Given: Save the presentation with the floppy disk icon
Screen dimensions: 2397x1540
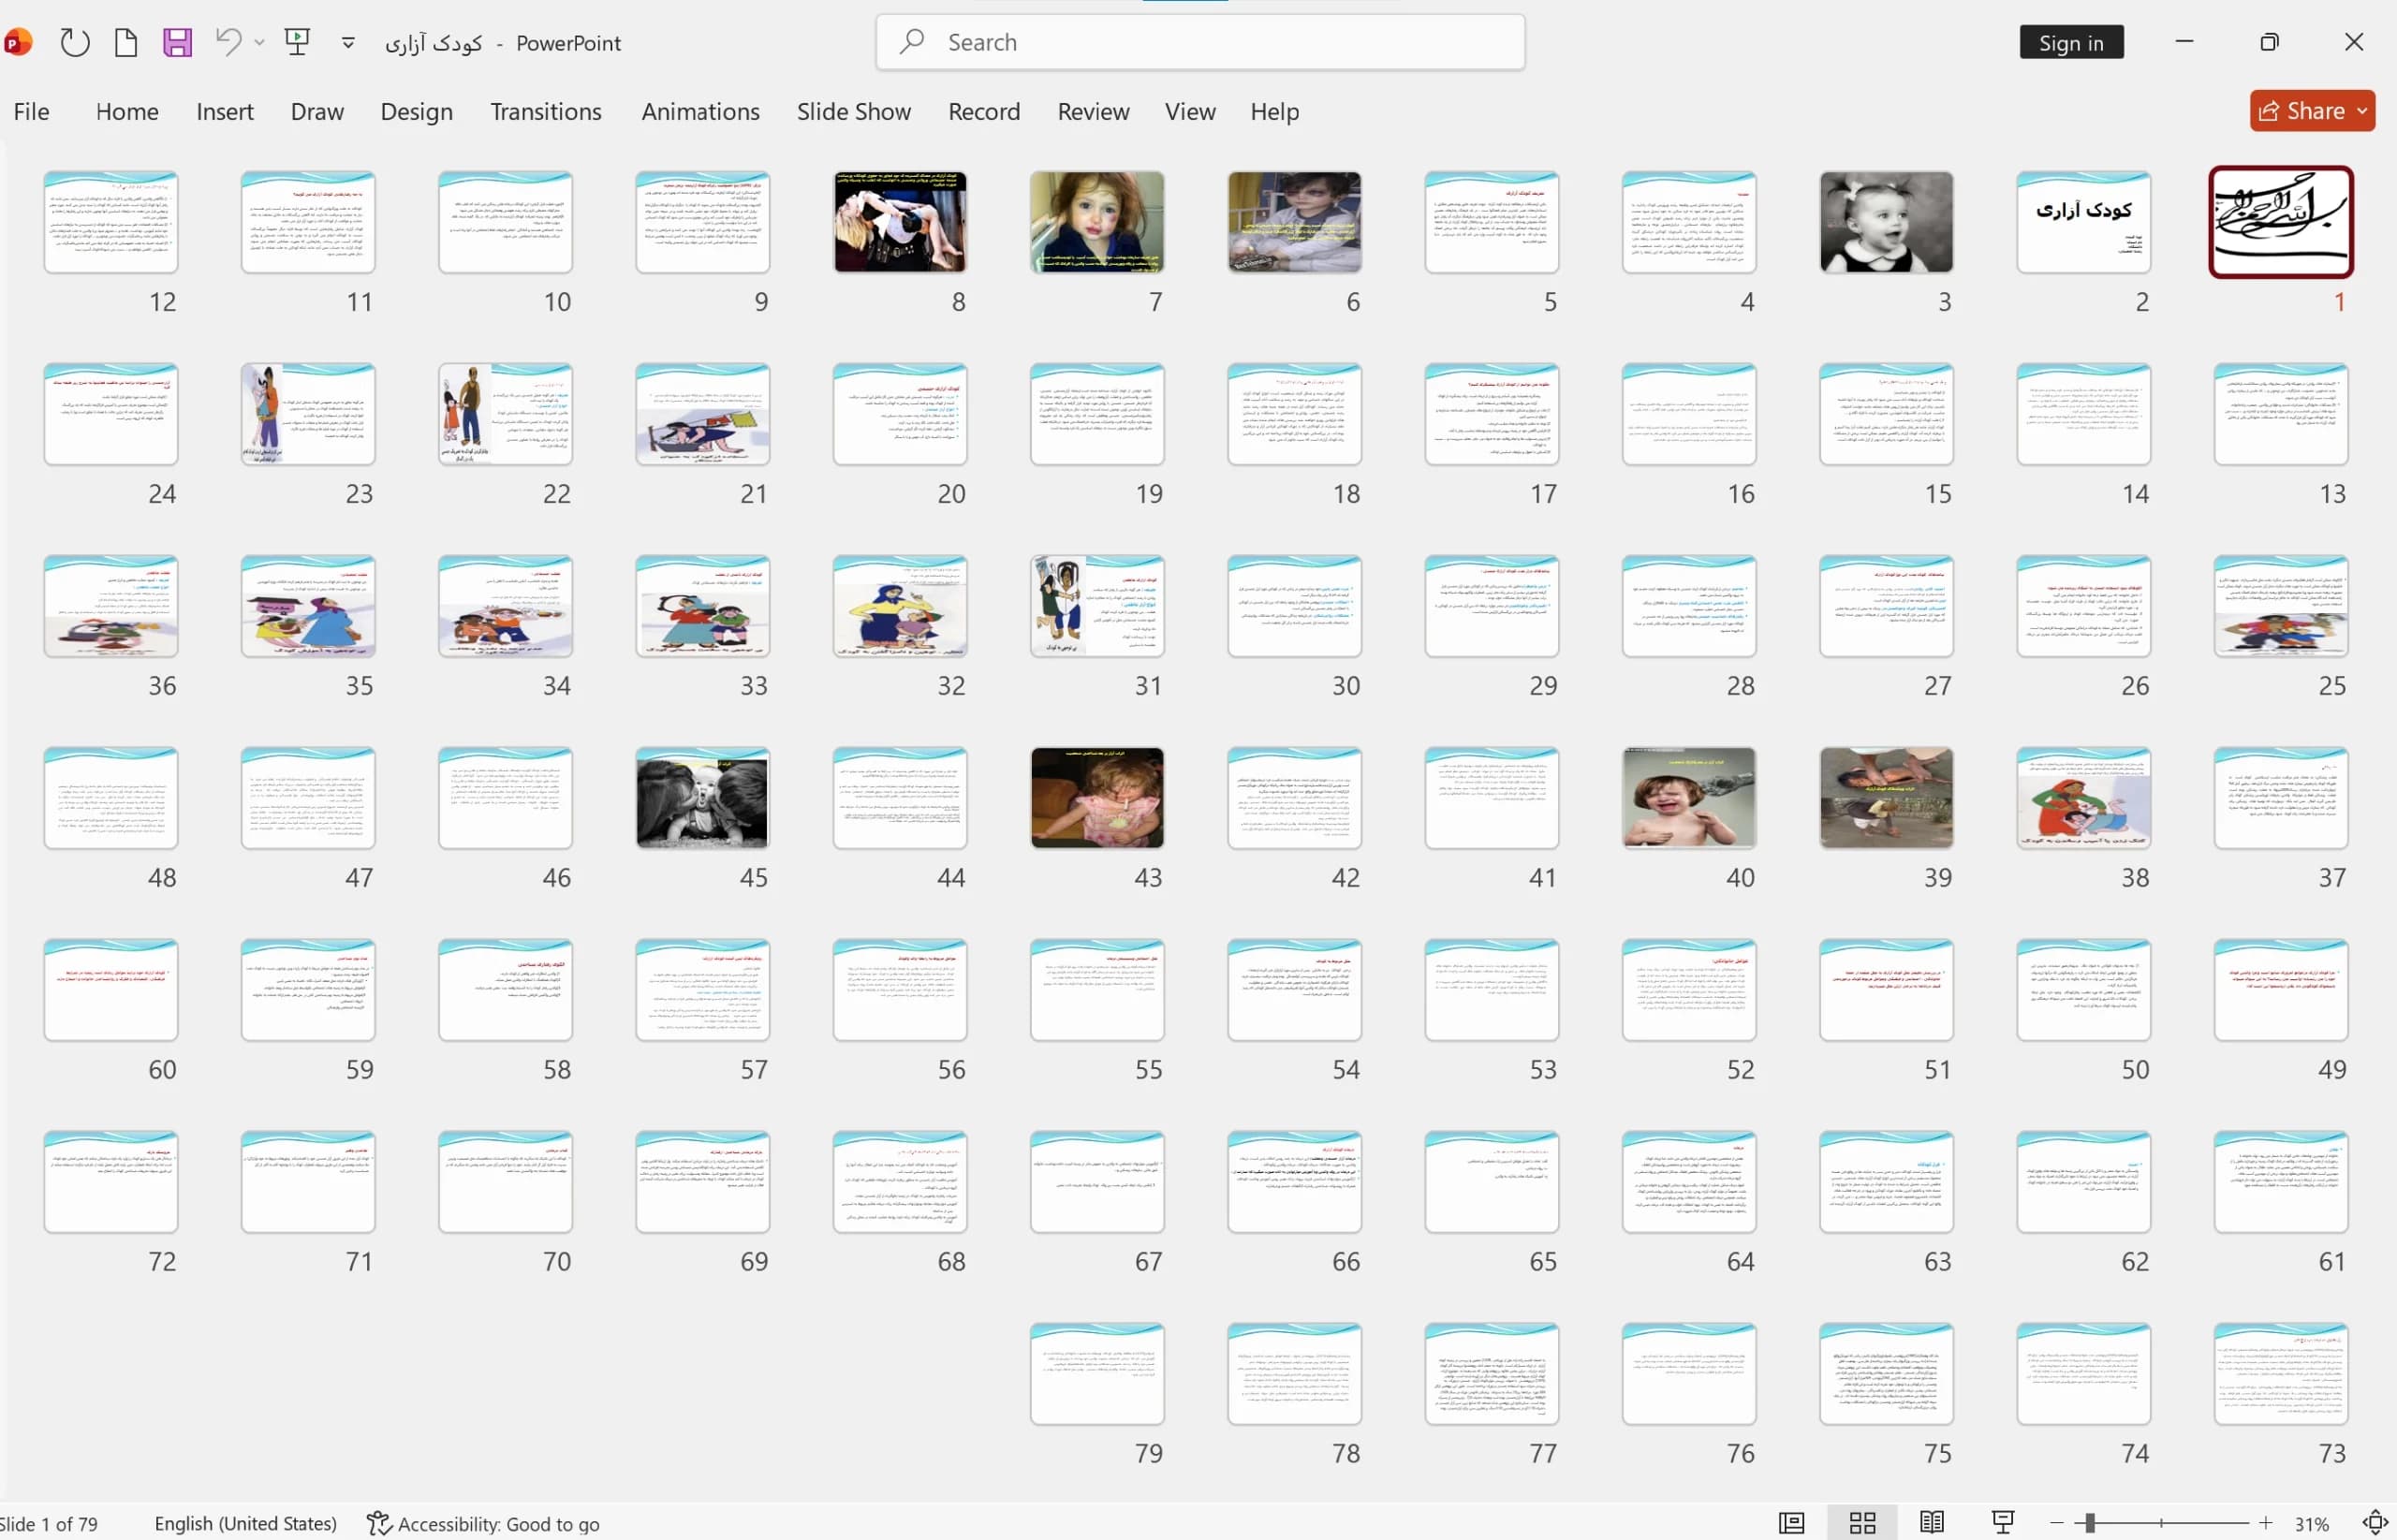Looking at the screenshot, I should click(x=177, y=43).
